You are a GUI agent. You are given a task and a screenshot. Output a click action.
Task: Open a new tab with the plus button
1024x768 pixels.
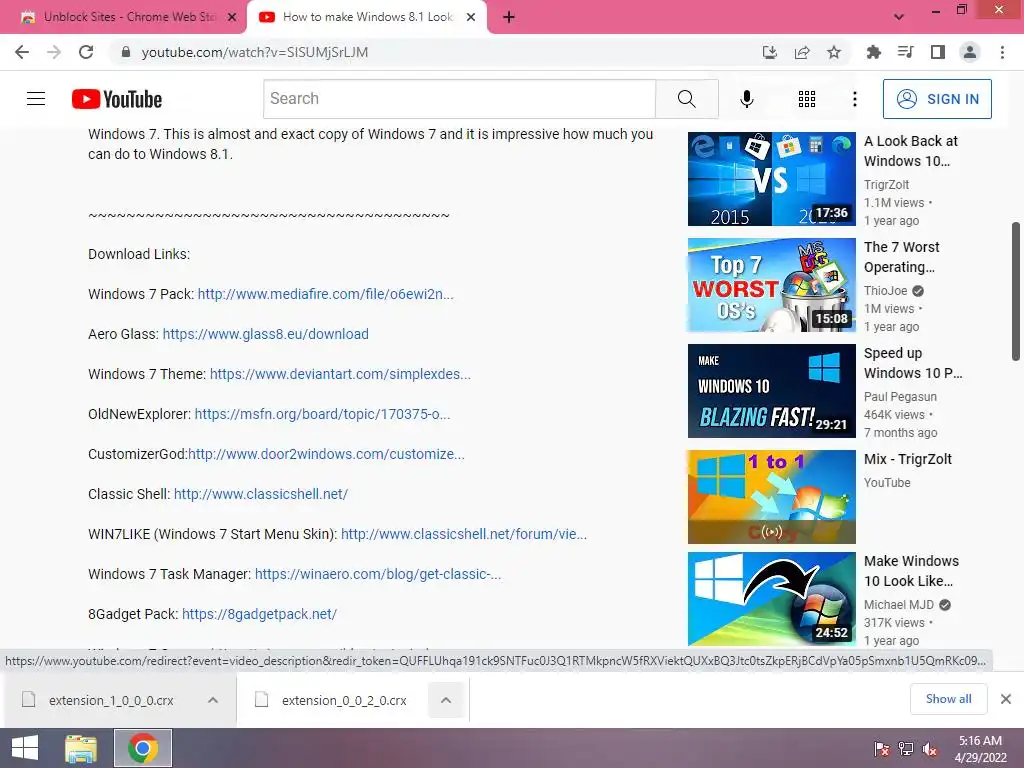click(x=509, y=17)
